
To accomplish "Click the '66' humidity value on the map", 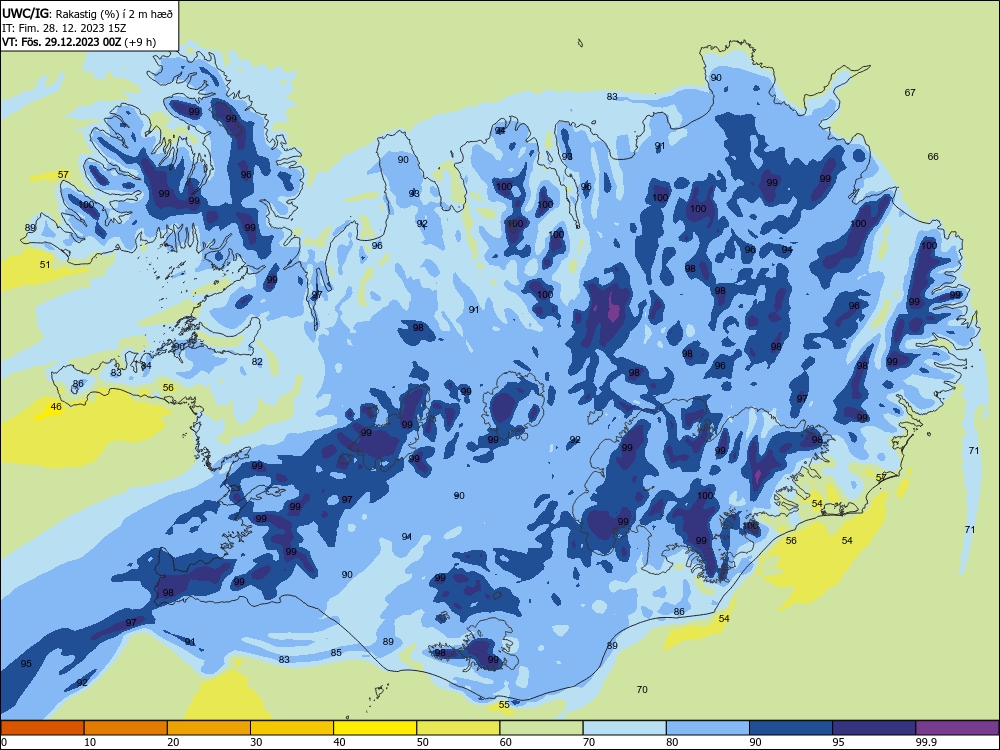I will coord(933,156).
